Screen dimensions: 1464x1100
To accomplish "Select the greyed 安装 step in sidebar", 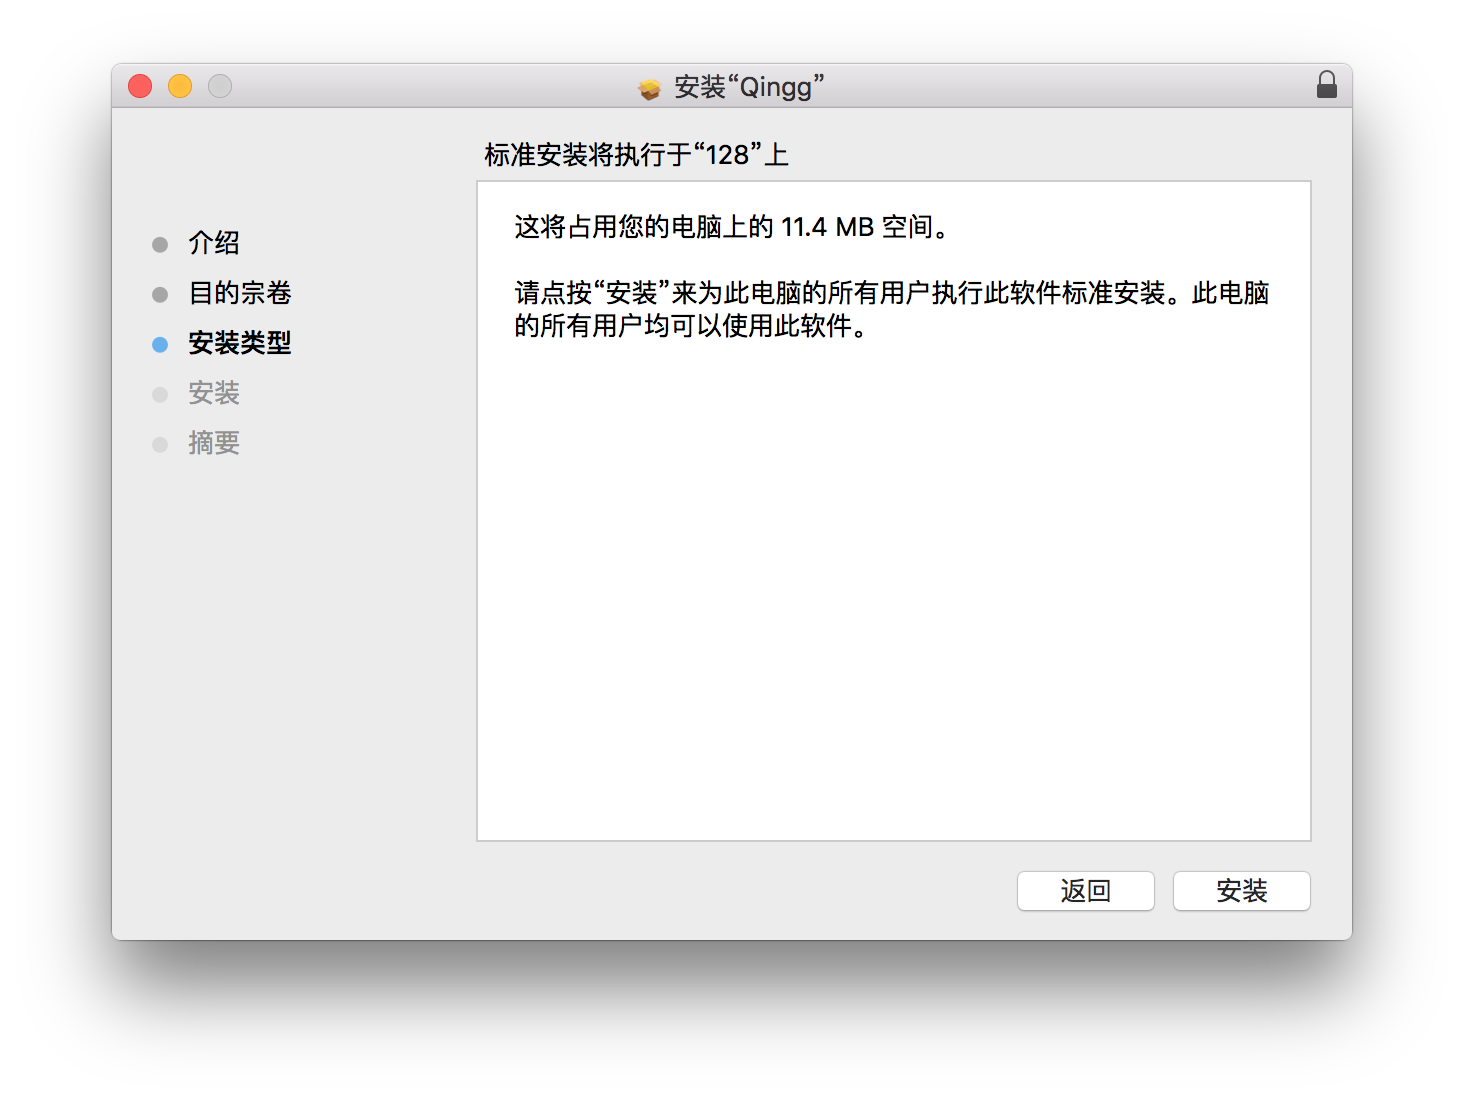I will 214,393.
